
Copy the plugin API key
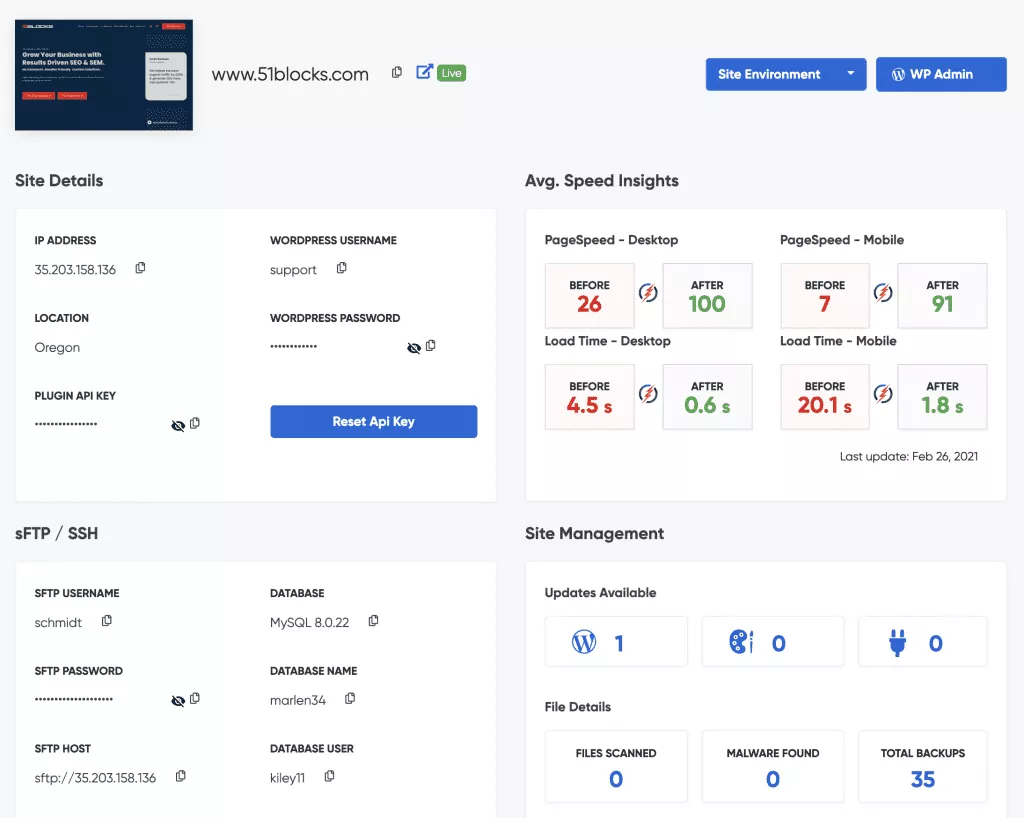195,424
